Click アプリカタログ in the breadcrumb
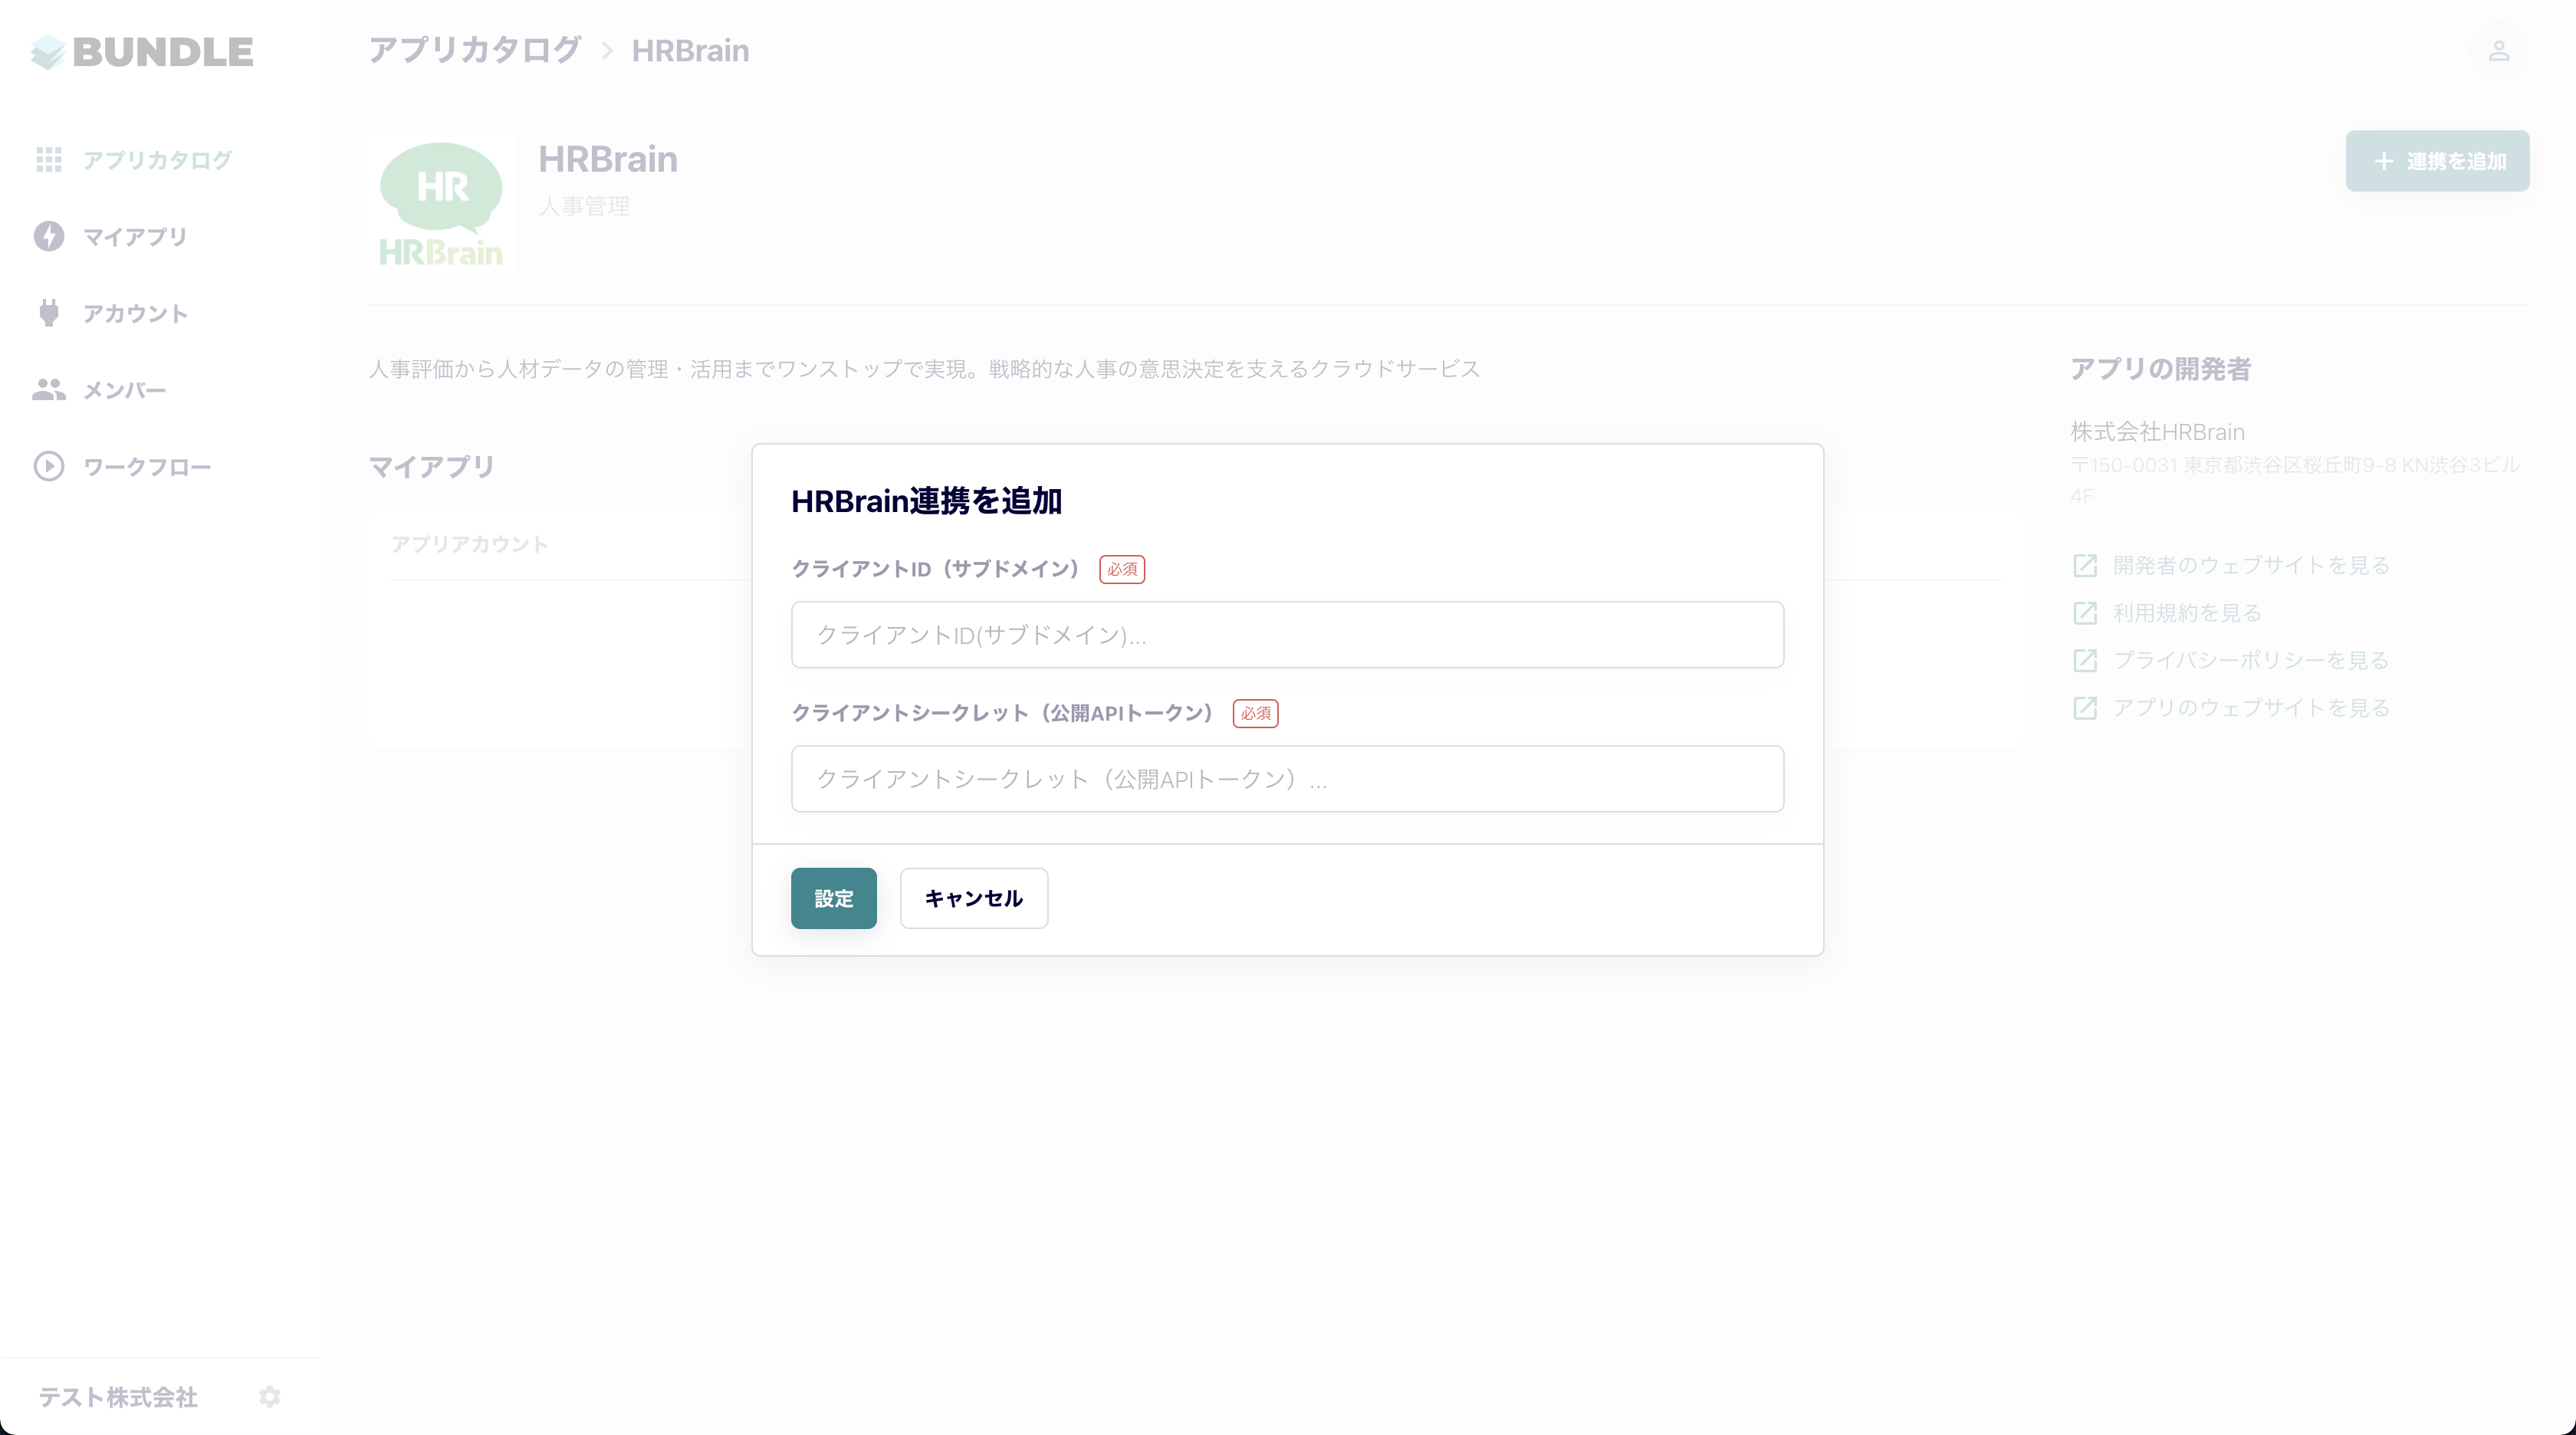The image size is (2576, 1435). tap(475, 50)
